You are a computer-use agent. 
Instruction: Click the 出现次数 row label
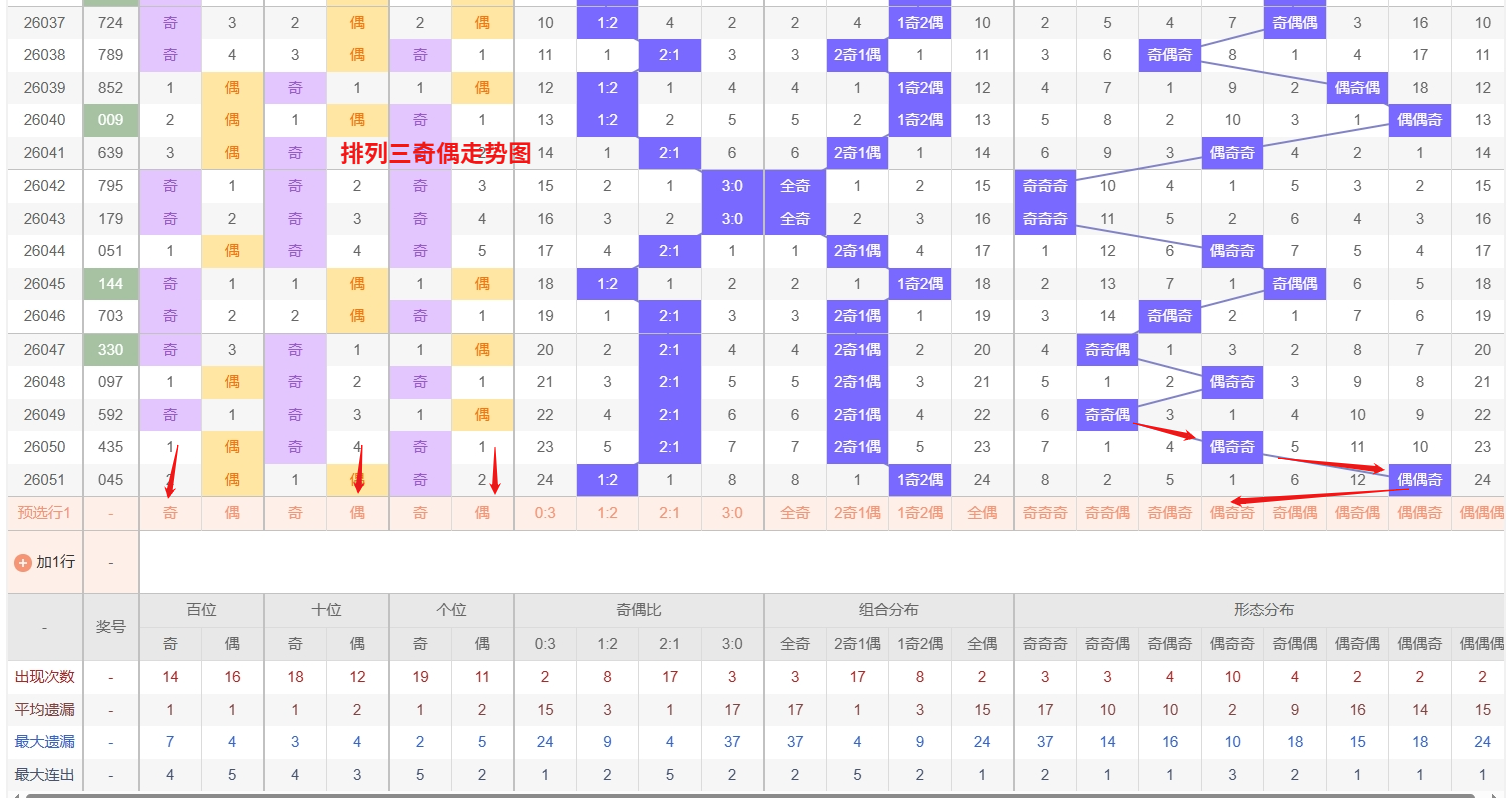44,676
